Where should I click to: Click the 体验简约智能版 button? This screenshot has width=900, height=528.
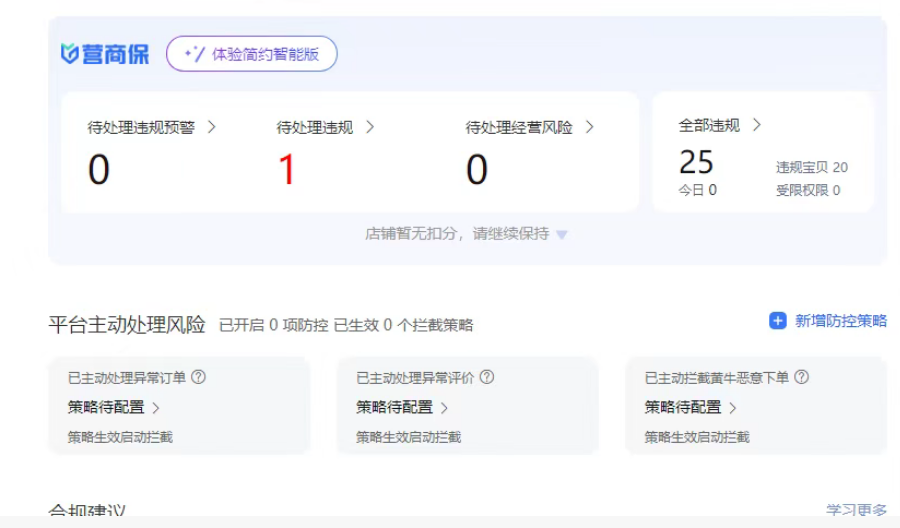coord(252,54)
